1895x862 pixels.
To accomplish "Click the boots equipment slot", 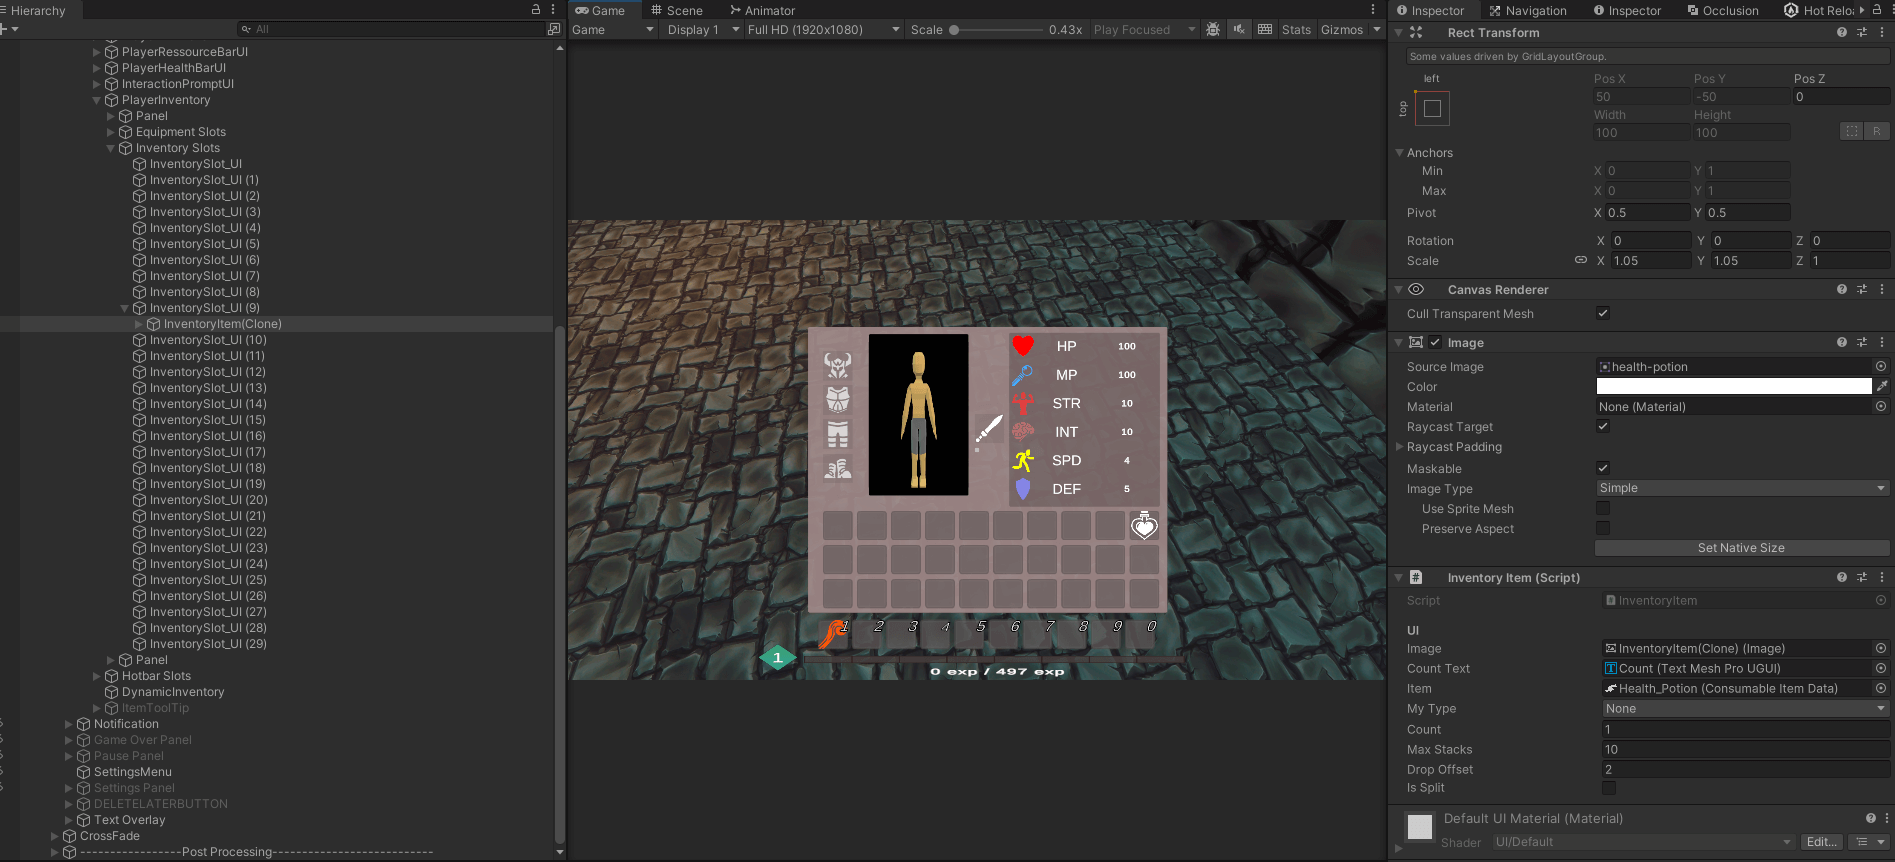I will click(838, 468).
